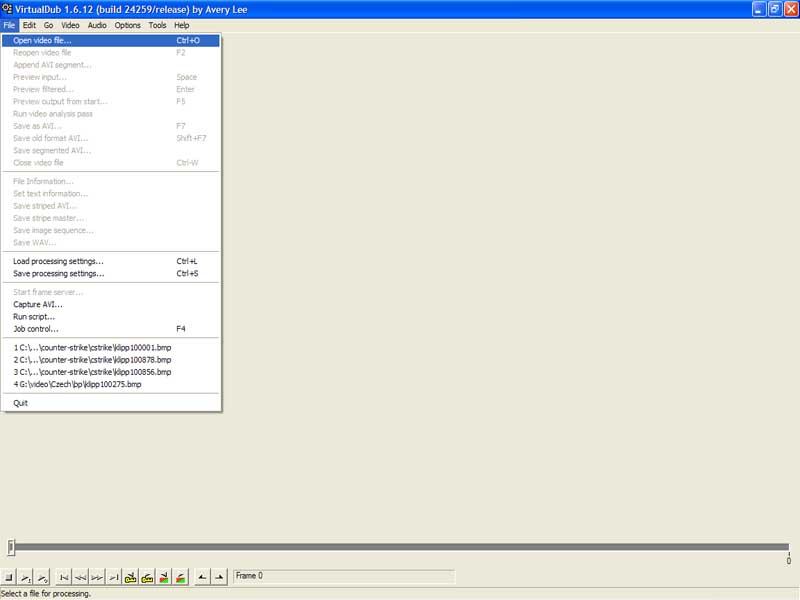The height and width of the screenshot is (600, 800).
Task: Open the Help menu
Action: click(x=182, y=25)
